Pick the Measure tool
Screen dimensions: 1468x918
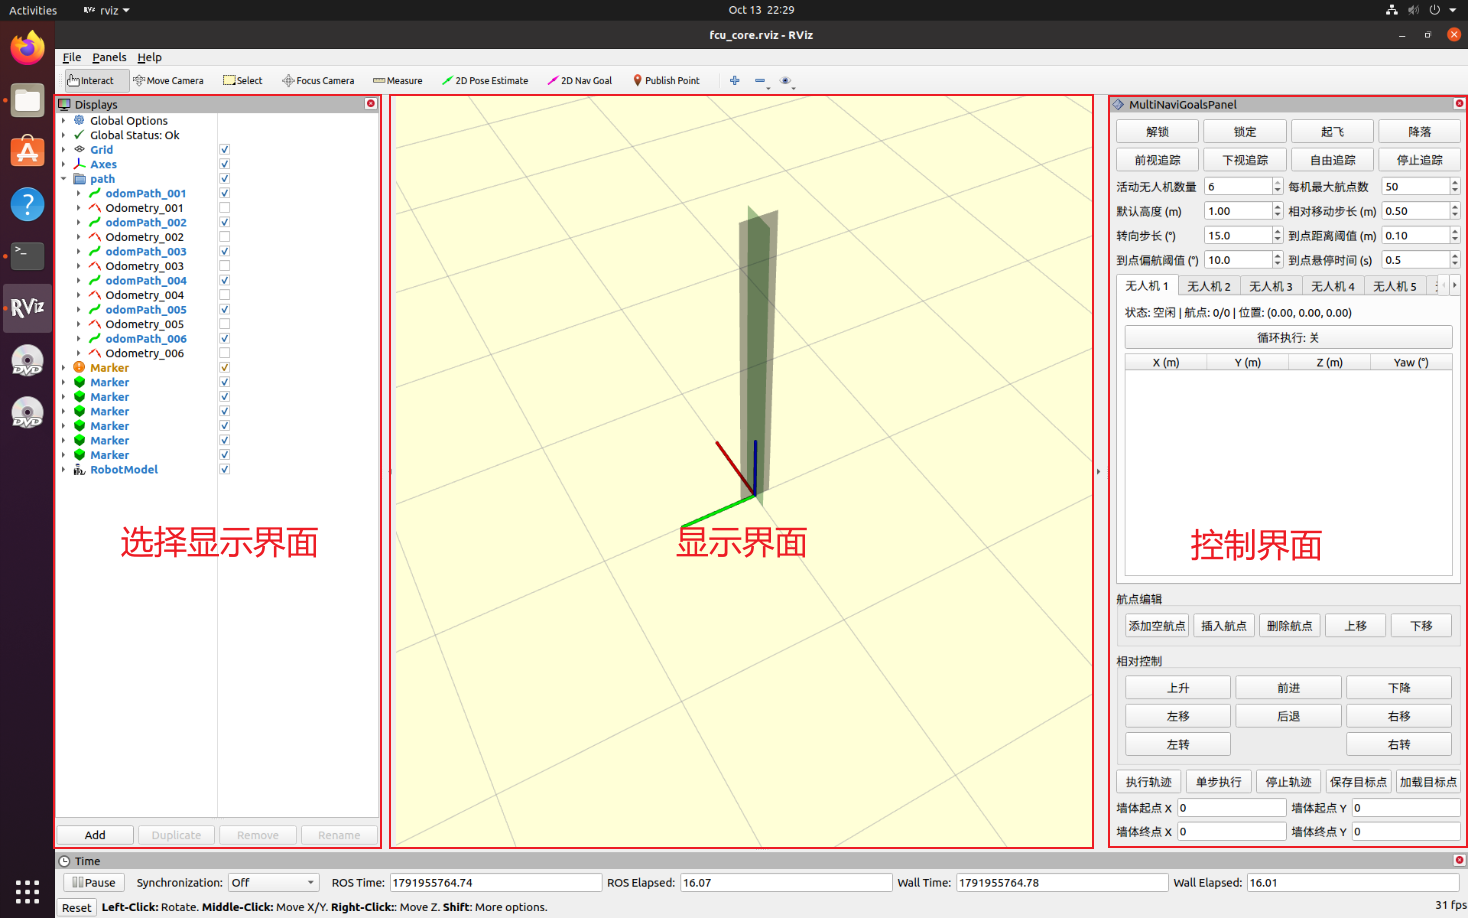(398, 81)
